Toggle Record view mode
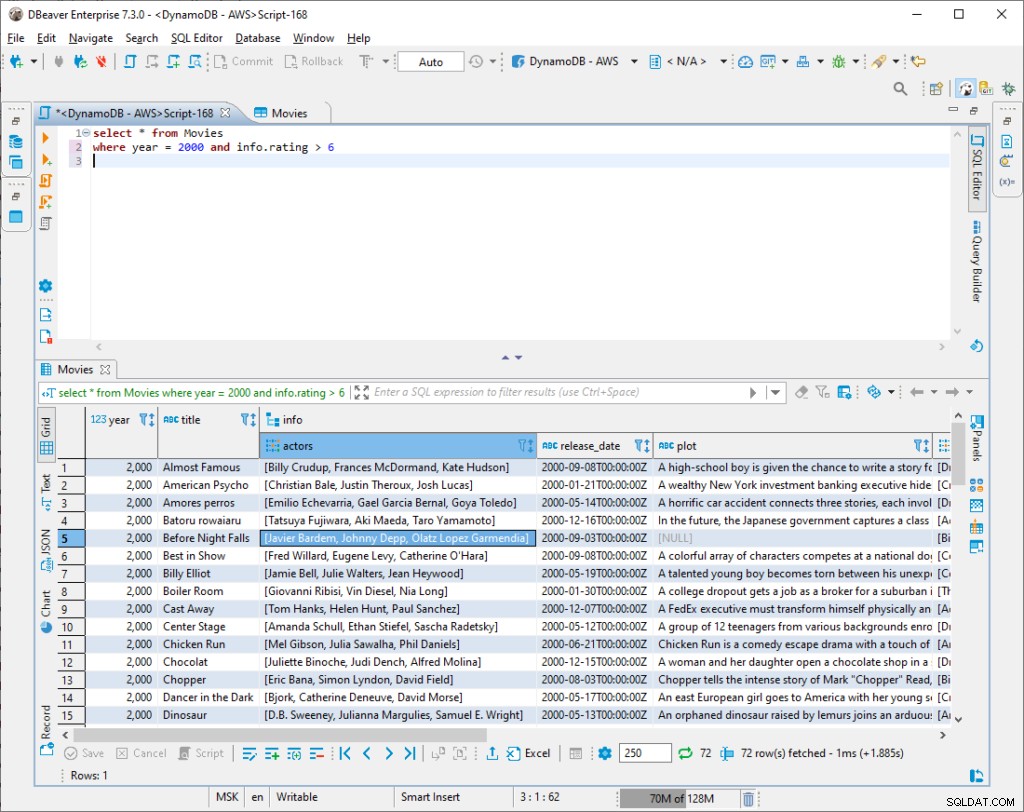Viewport: 1024px width, 812px height. pos(46,730)
